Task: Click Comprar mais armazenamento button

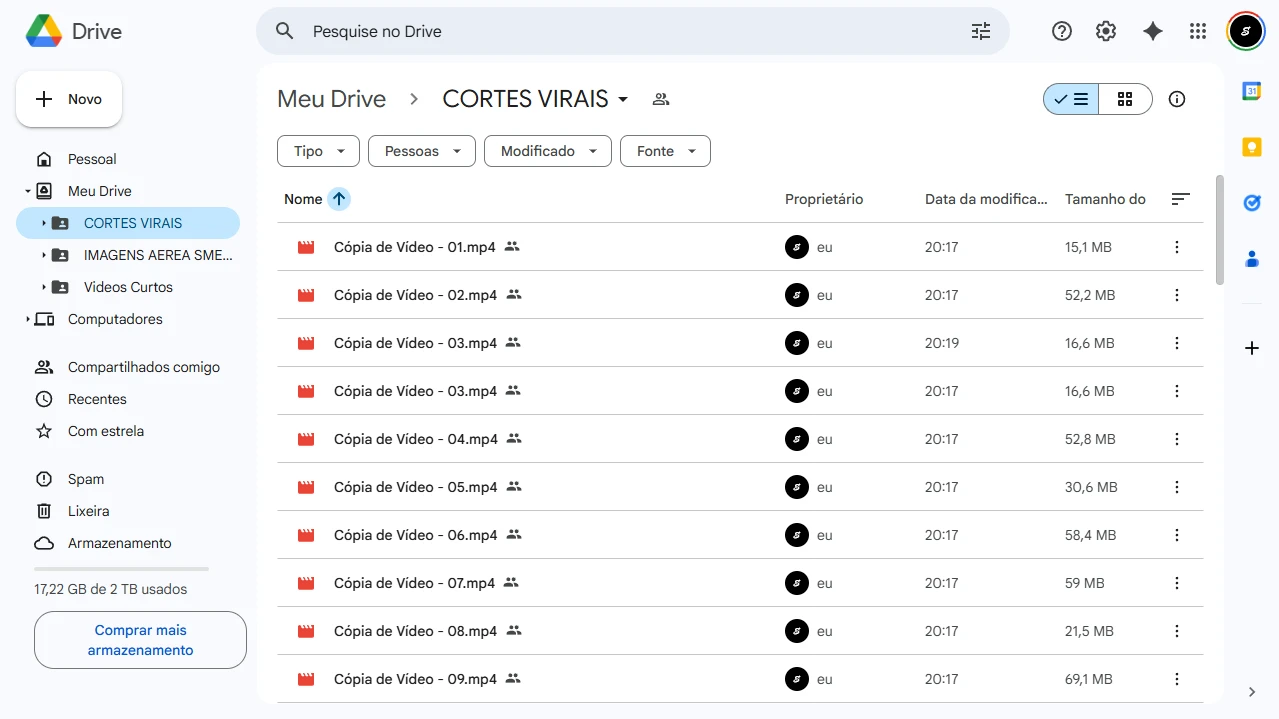Action: [140, 640]
